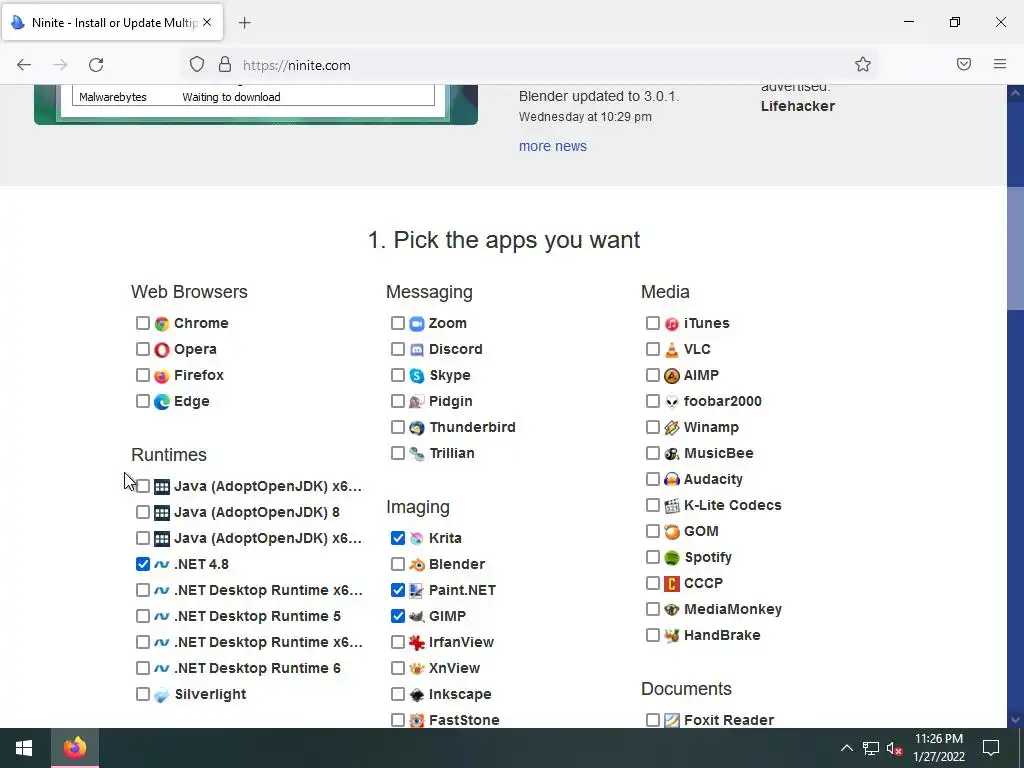
Task: Reload the page with the refresh icon
Action: pos(96,65)
